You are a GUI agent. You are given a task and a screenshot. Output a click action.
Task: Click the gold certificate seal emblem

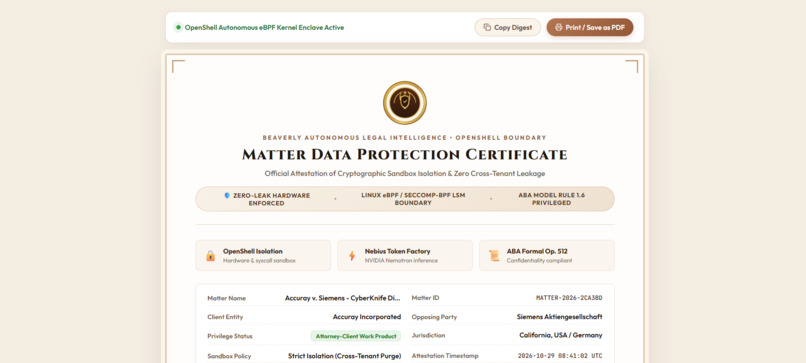pyautogui.click(x=405, y=103)
